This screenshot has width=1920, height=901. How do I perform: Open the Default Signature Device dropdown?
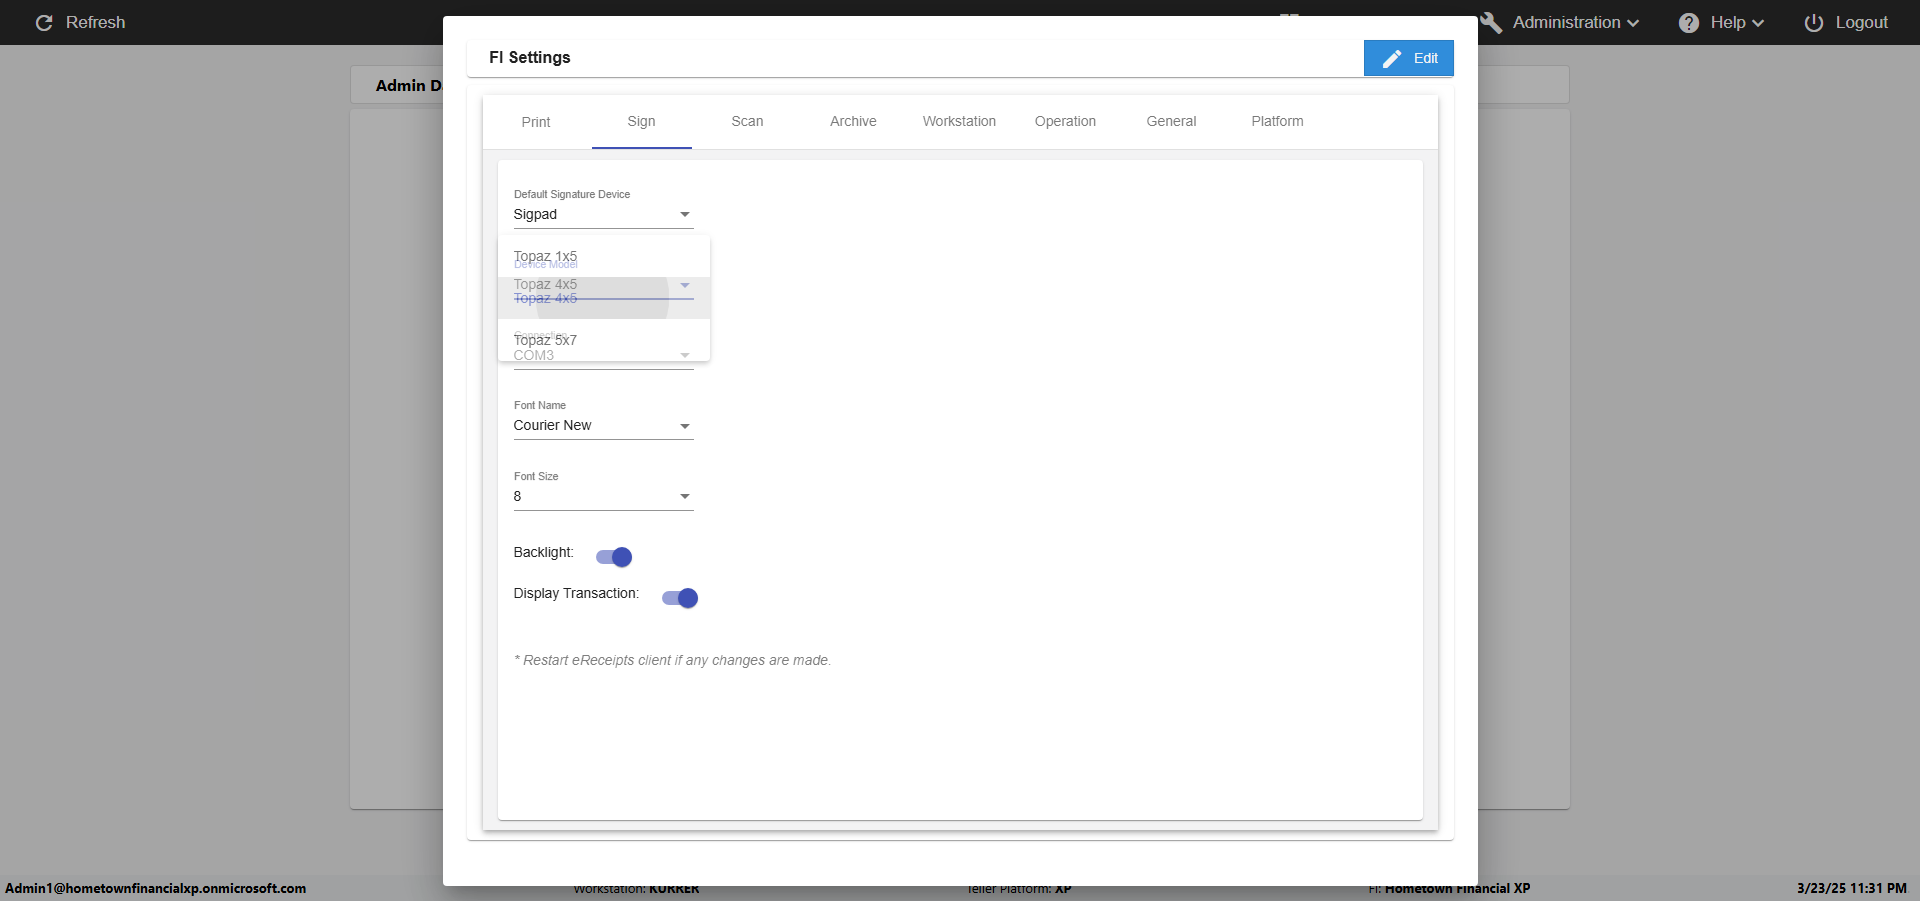pyautogui.click(x=603, y=215)
